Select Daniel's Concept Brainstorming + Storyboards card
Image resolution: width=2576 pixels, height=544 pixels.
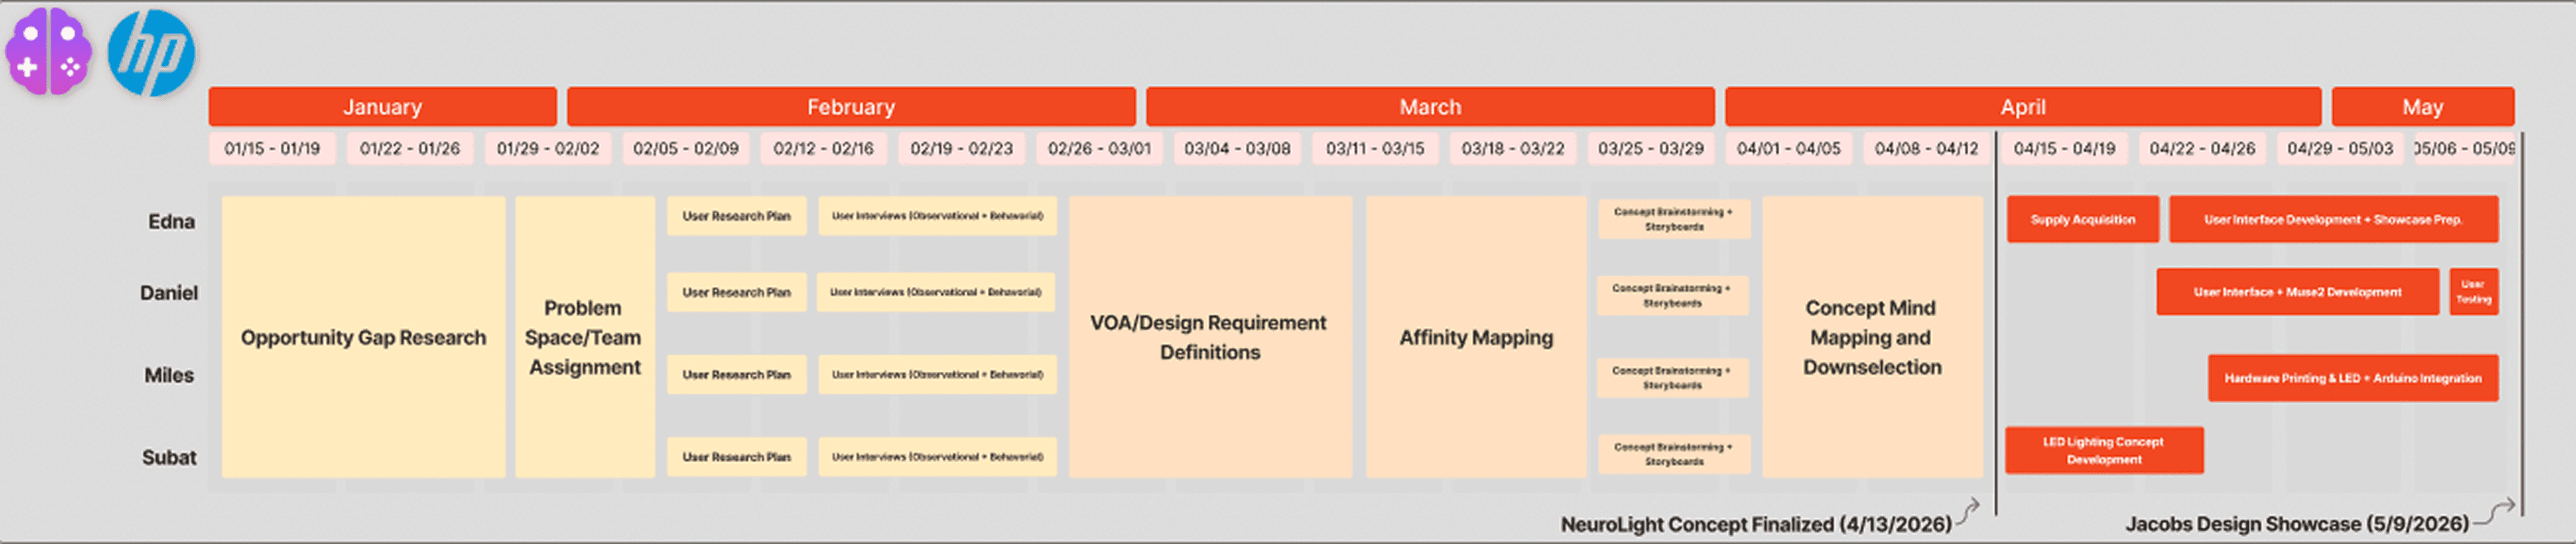pos(1672,296)
